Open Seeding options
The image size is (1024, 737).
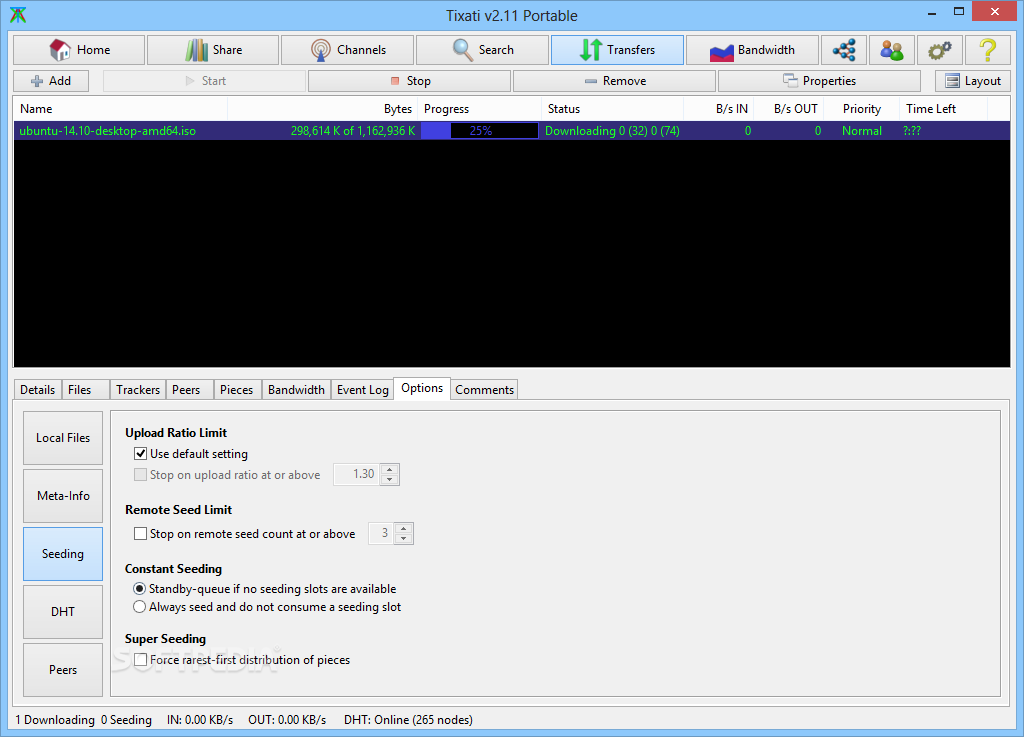63,554
